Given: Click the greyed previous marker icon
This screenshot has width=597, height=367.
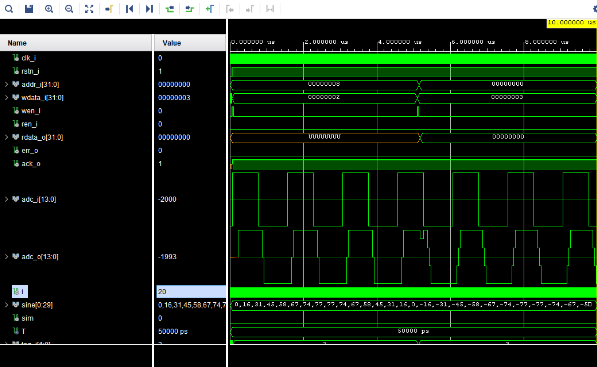Looking at the screenshot, I should 230,9.
